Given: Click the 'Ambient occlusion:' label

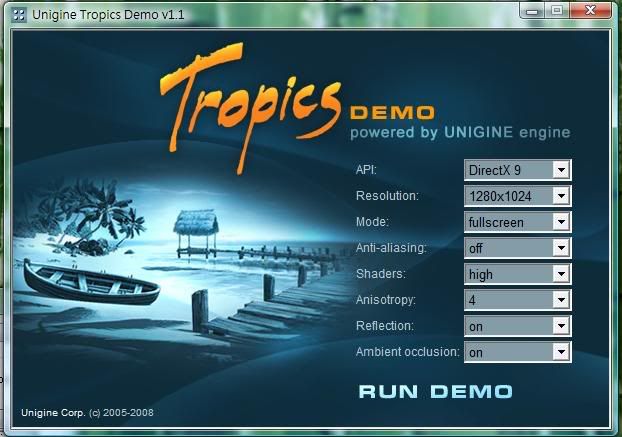Looking at the screenshot, I should [x=407, y=352].
